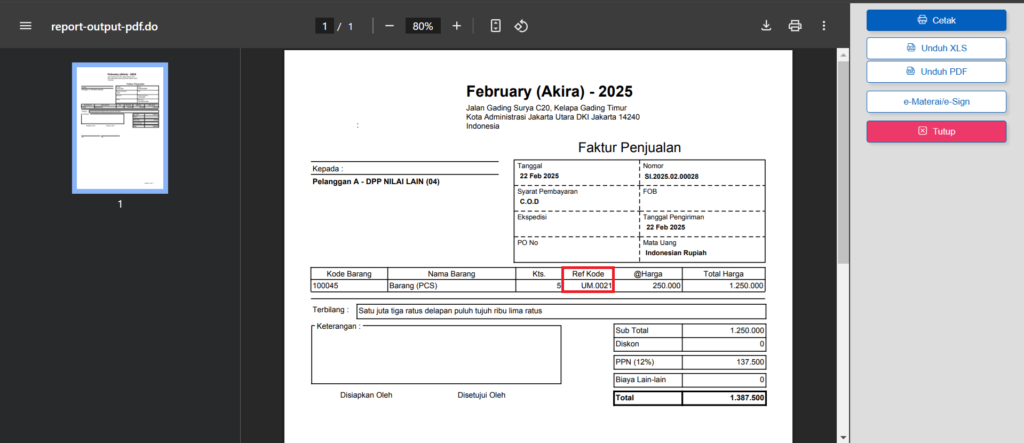Click the print icon in PDF toolbar
The width and height of the screenshot is (1024, 443).
click(795, 26)
